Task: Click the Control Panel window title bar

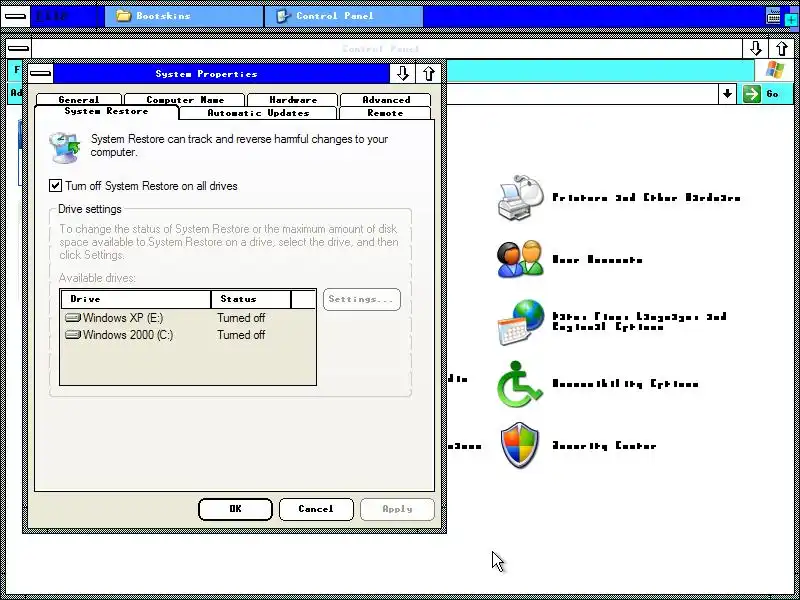Action: (x=387, y=49)
